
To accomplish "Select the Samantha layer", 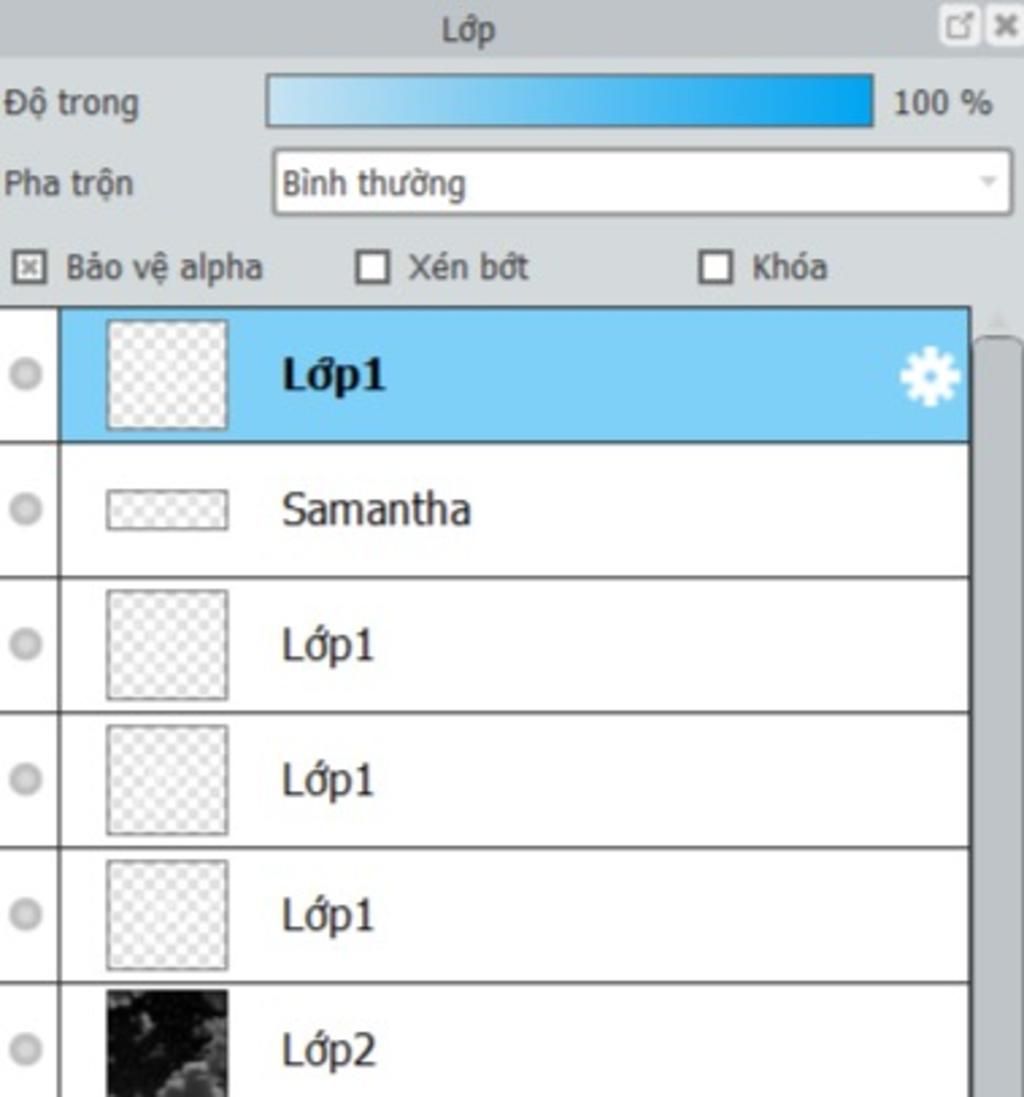I will [515, 509].
